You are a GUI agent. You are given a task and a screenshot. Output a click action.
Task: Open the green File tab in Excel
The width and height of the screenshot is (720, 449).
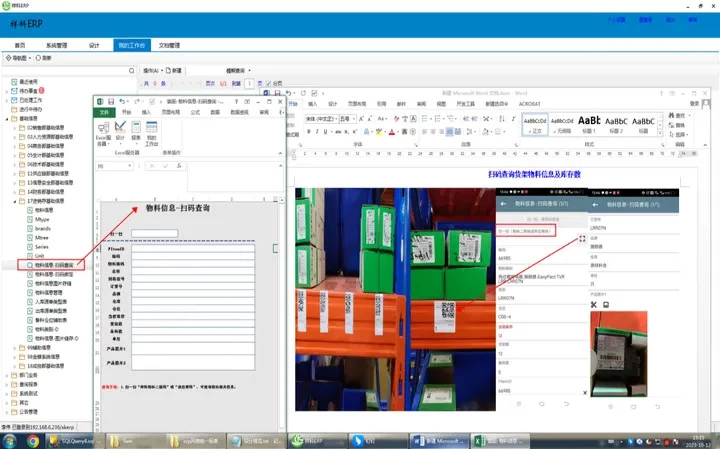pos(103,113)
